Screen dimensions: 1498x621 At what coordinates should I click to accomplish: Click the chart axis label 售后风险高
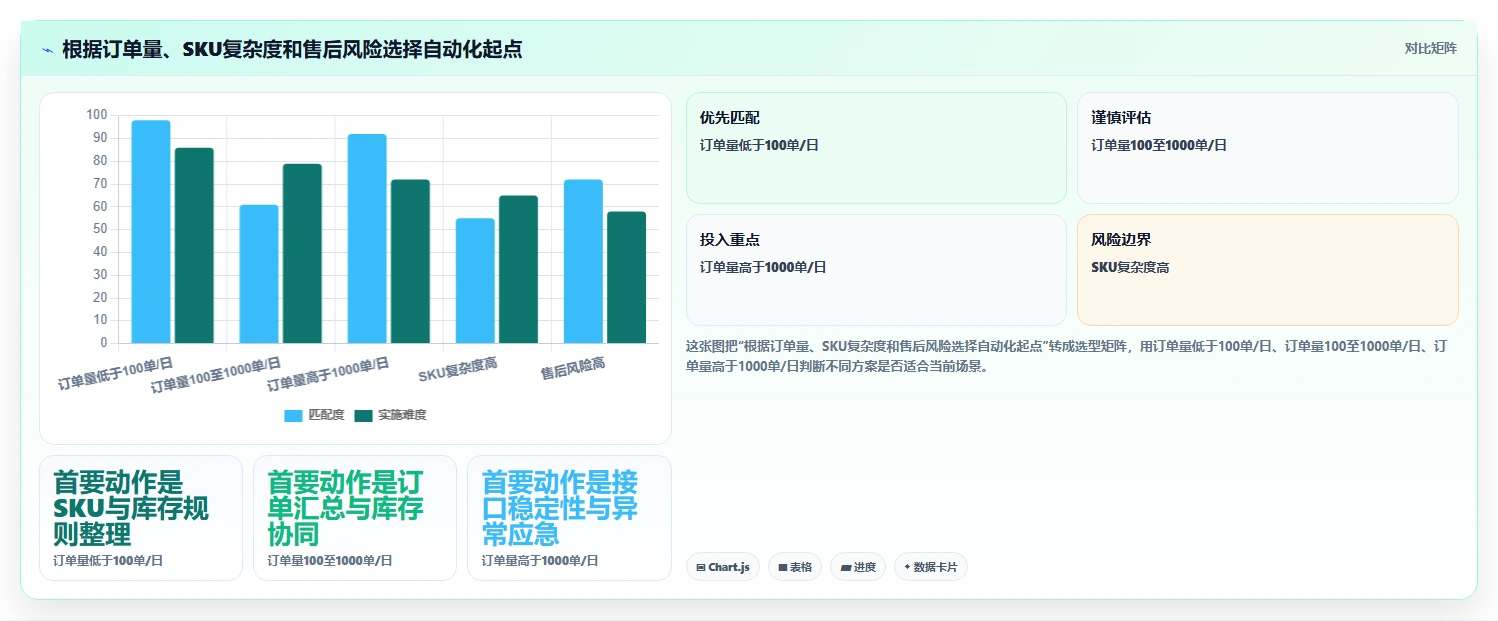(x=573, y=368)
